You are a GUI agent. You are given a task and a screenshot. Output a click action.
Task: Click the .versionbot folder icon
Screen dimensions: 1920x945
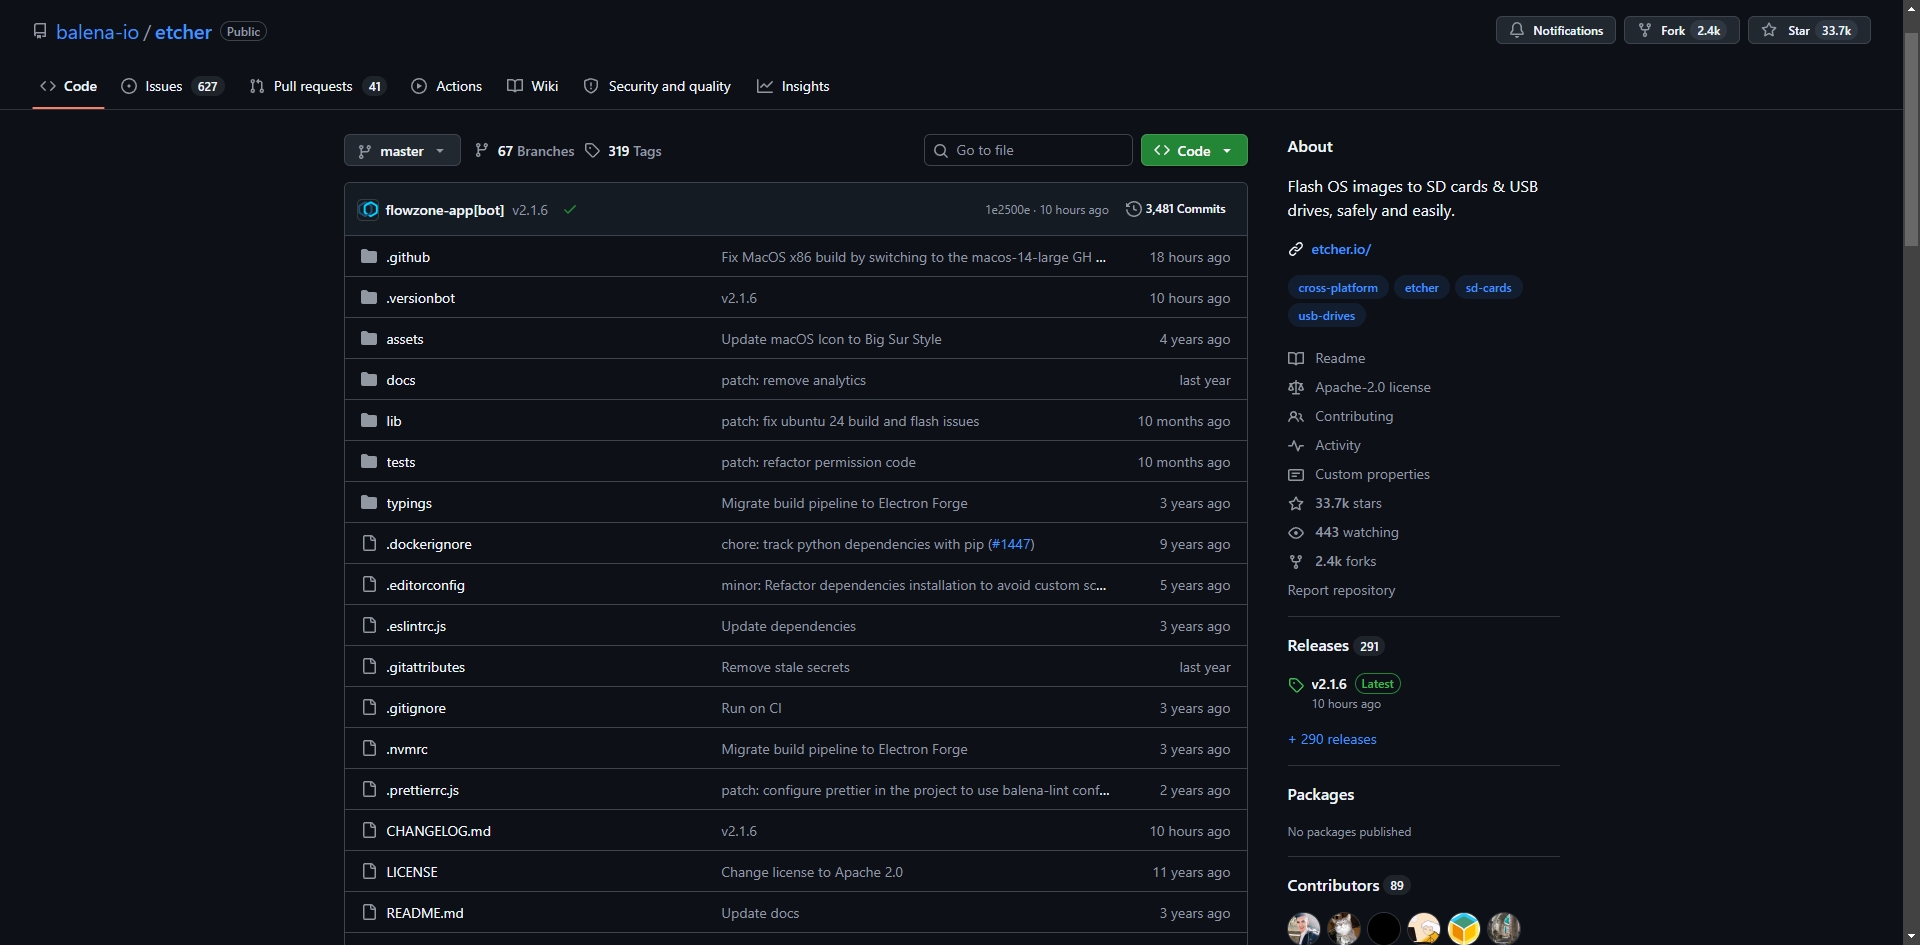coord(369,298)
